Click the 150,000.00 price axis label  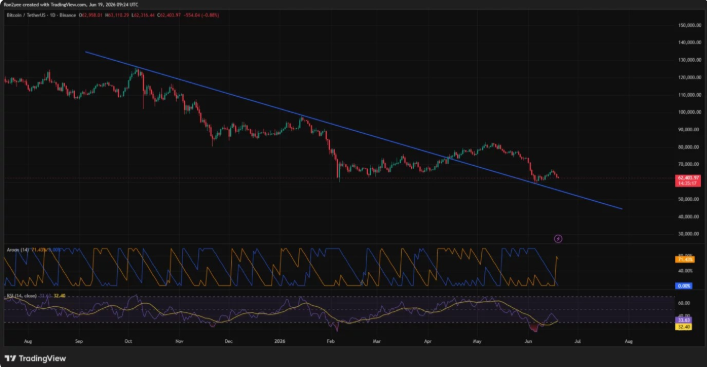click(689, 25)
